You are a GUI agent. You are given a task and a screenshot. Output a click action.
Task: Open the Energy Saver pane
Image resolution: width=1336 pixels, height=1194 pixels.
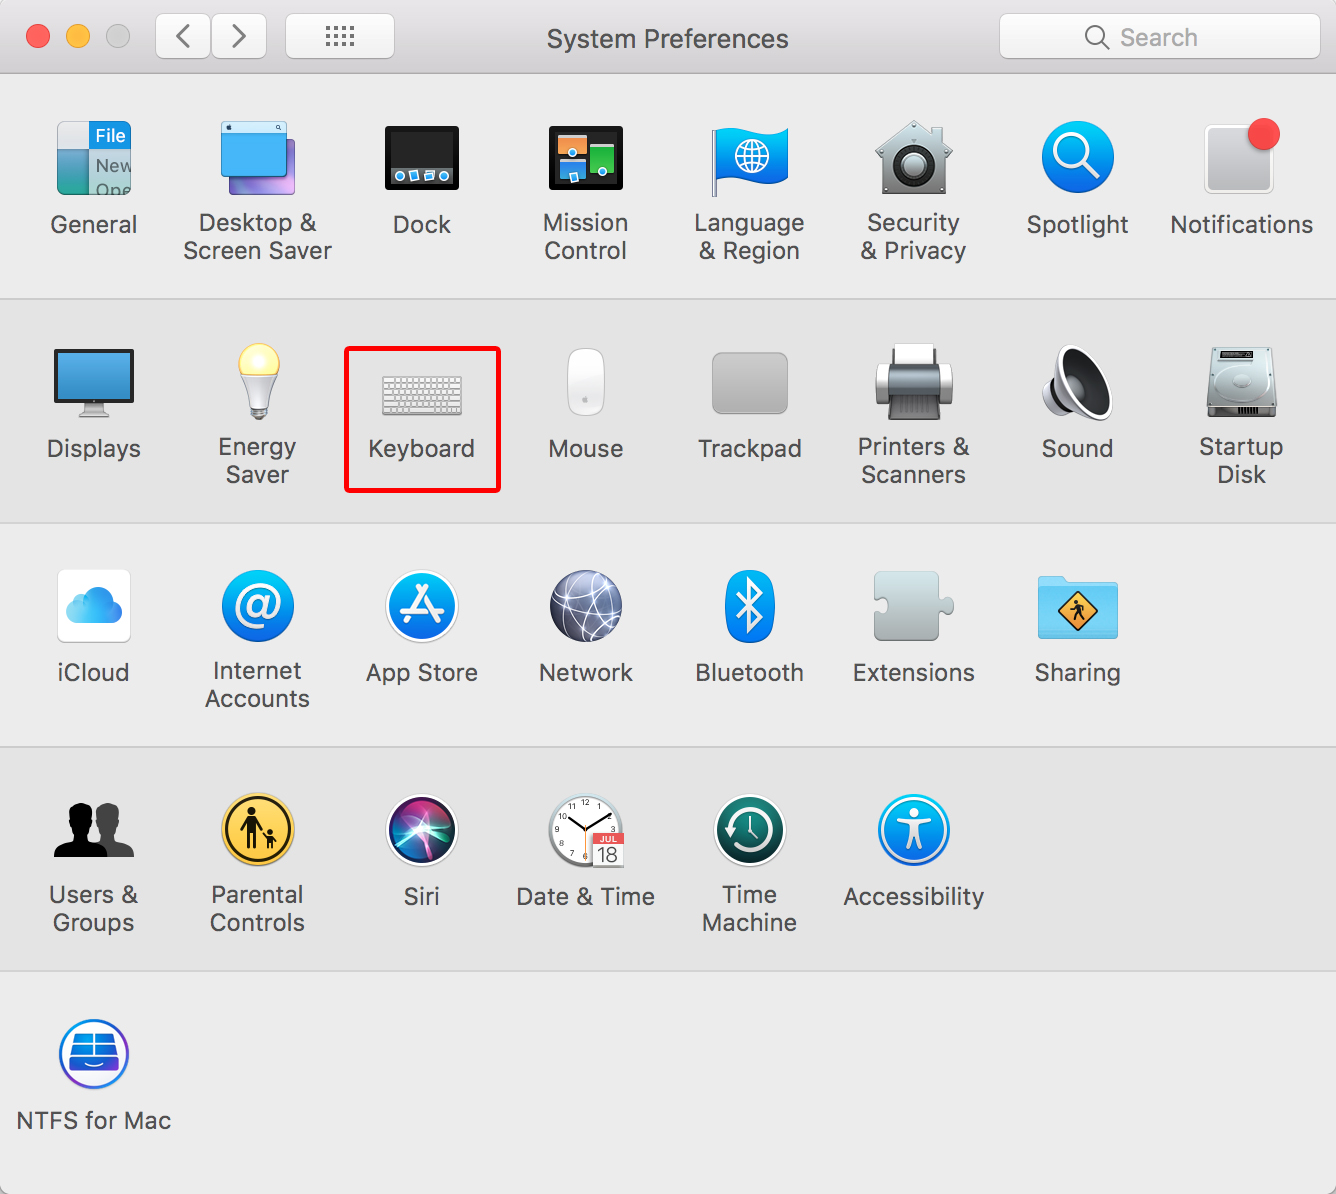(258, 383)
